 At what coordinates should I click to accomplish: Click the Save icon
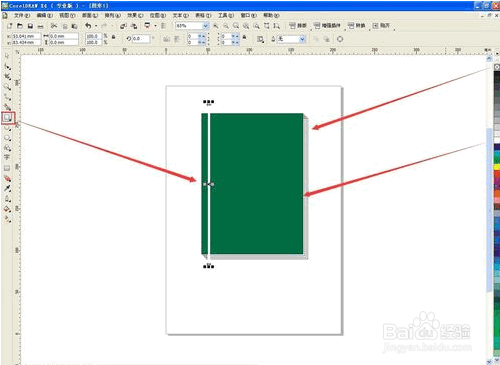30,26
